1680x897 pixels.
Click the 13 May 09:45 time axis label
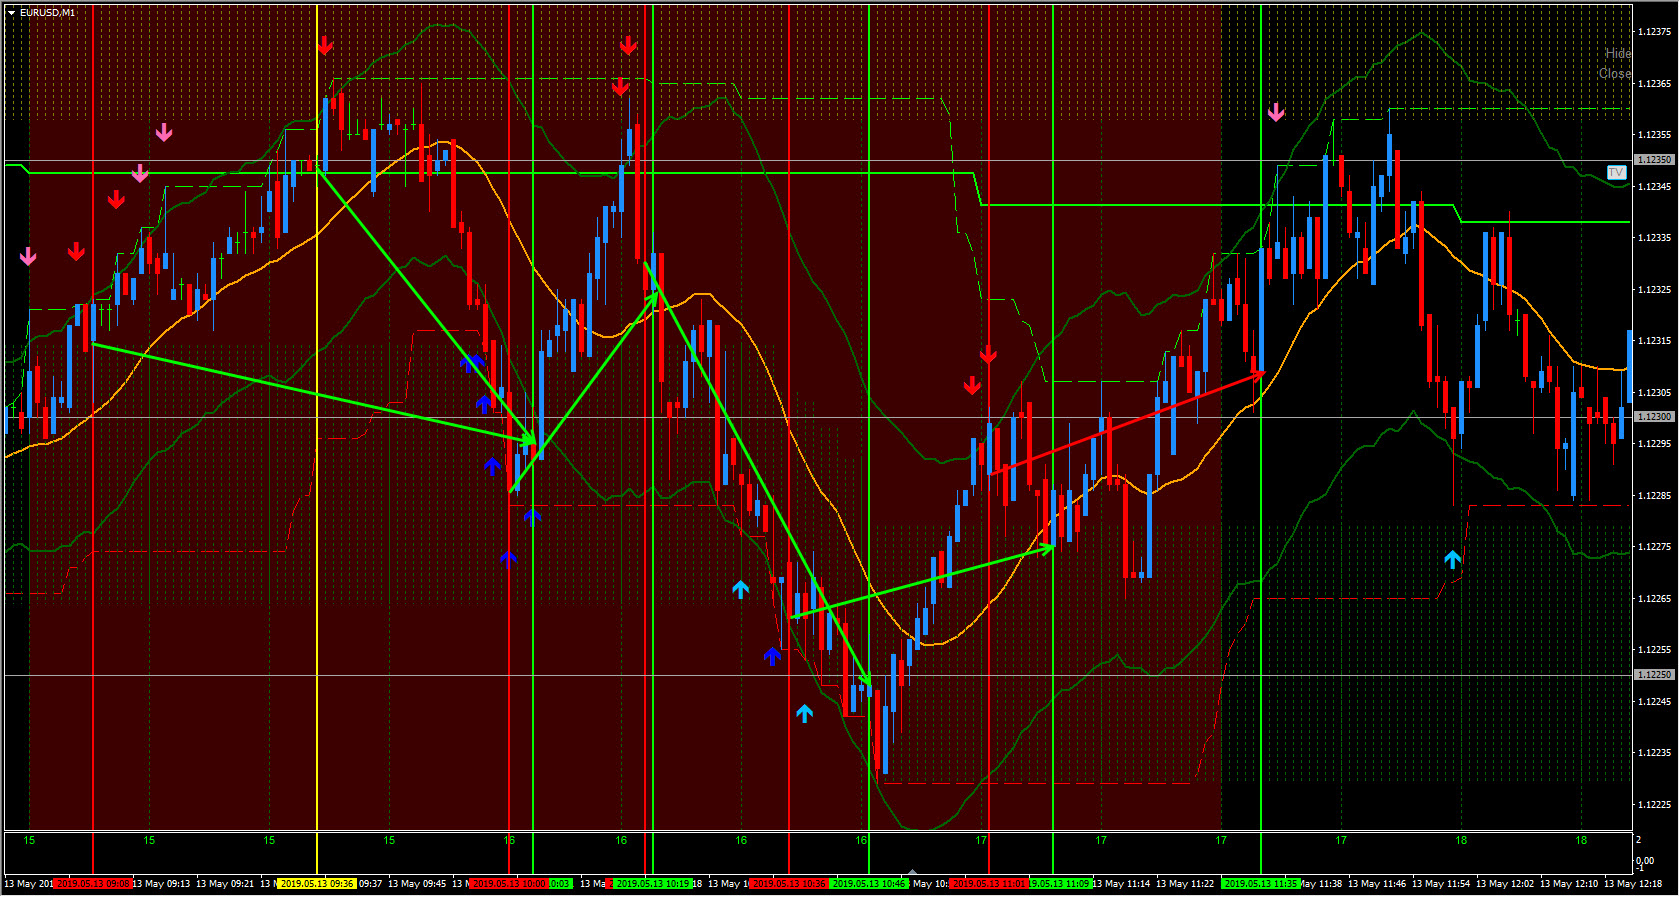pyautogui.click(x=417, y=884)
